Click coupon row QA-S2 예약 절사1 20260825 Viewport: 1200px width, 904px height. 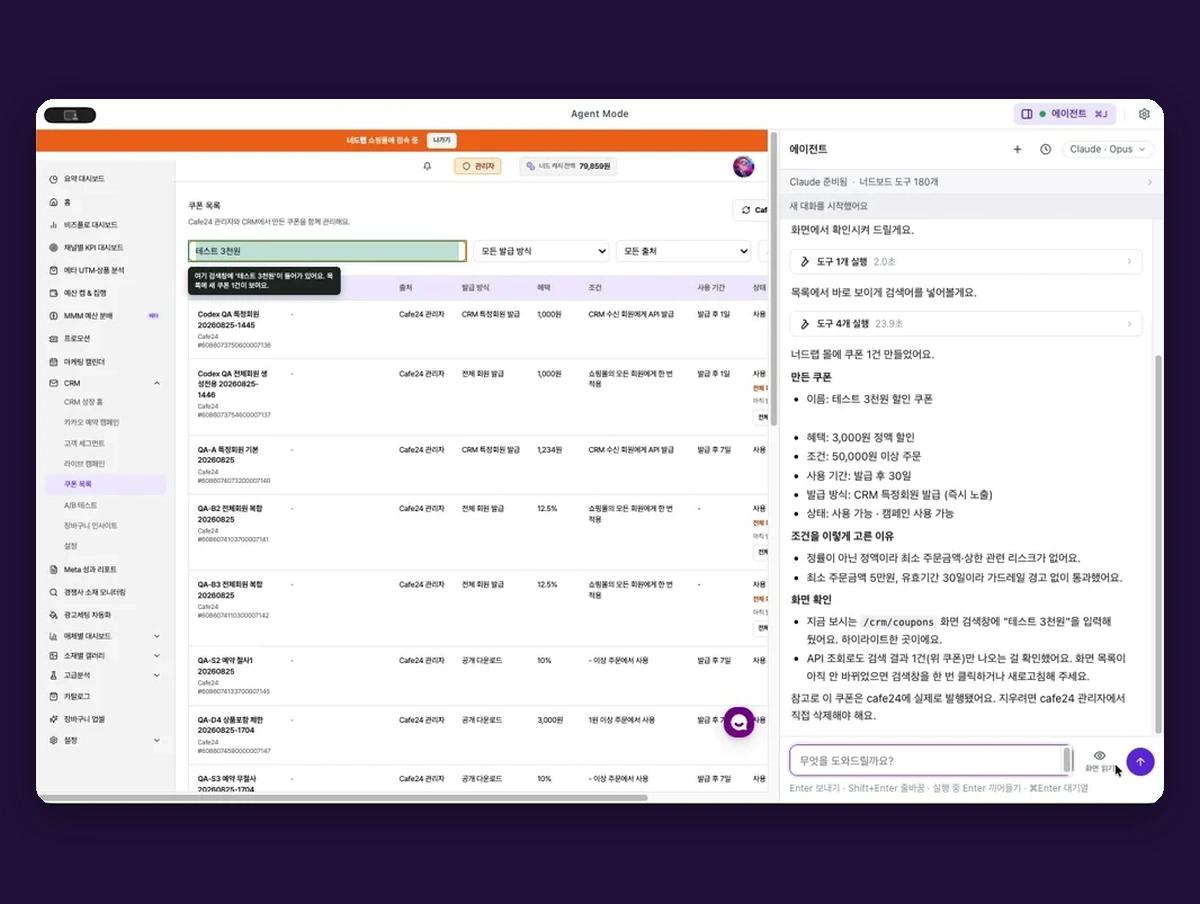click(478, 676)
